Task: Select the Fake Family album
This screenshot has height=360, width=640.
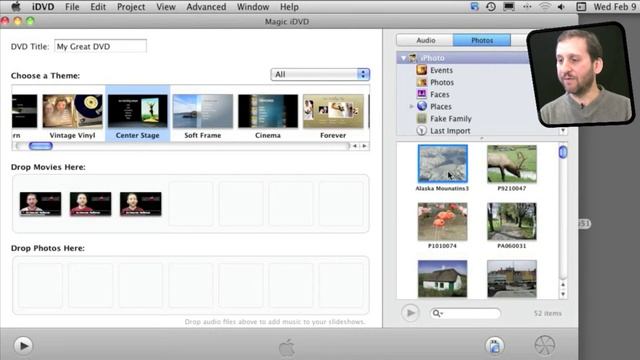Action: click(450, 119)
